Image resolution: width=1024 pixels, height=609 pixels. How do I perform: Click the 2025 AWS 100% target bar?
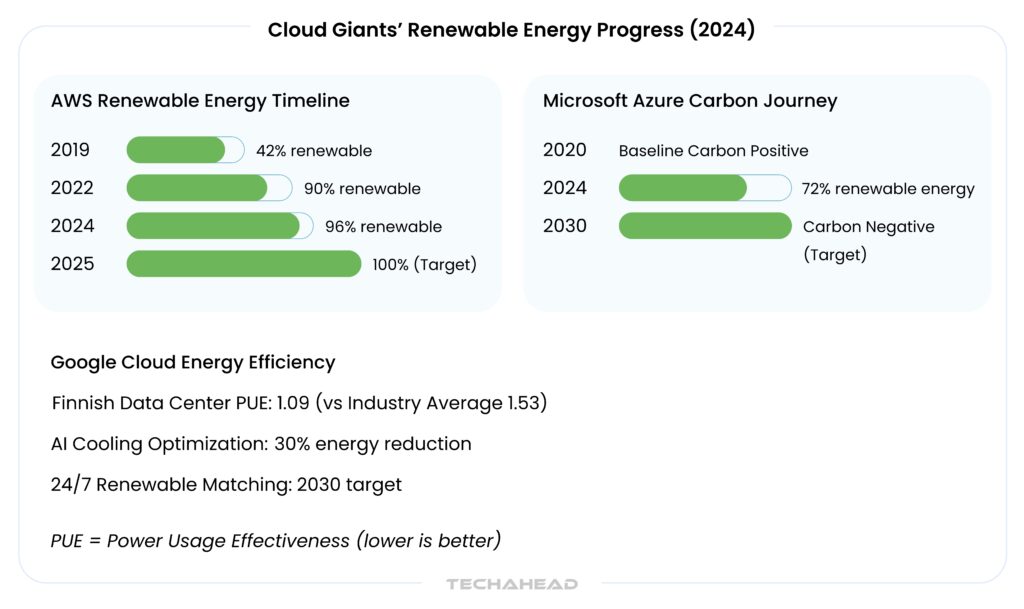pos(243,264)
